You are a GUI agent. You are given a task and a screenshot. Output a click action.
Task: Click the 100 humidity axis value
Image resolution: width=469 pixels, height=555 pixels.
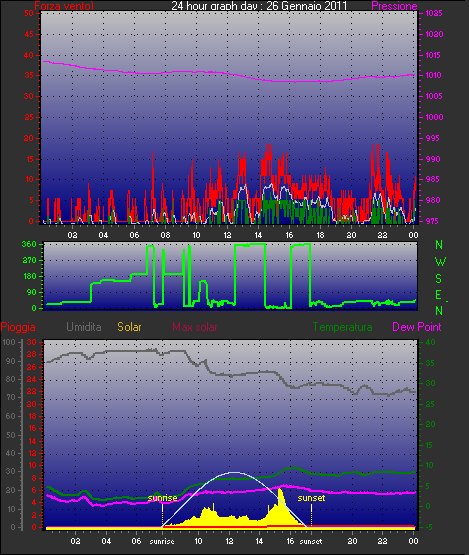click(9, 342)
